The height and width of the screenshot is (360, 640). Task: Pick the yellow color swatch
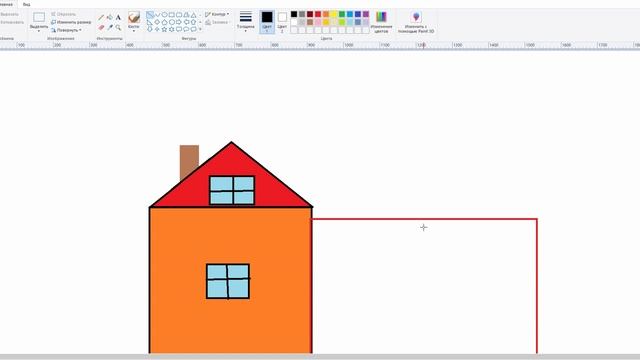click(x=334, y=14)
